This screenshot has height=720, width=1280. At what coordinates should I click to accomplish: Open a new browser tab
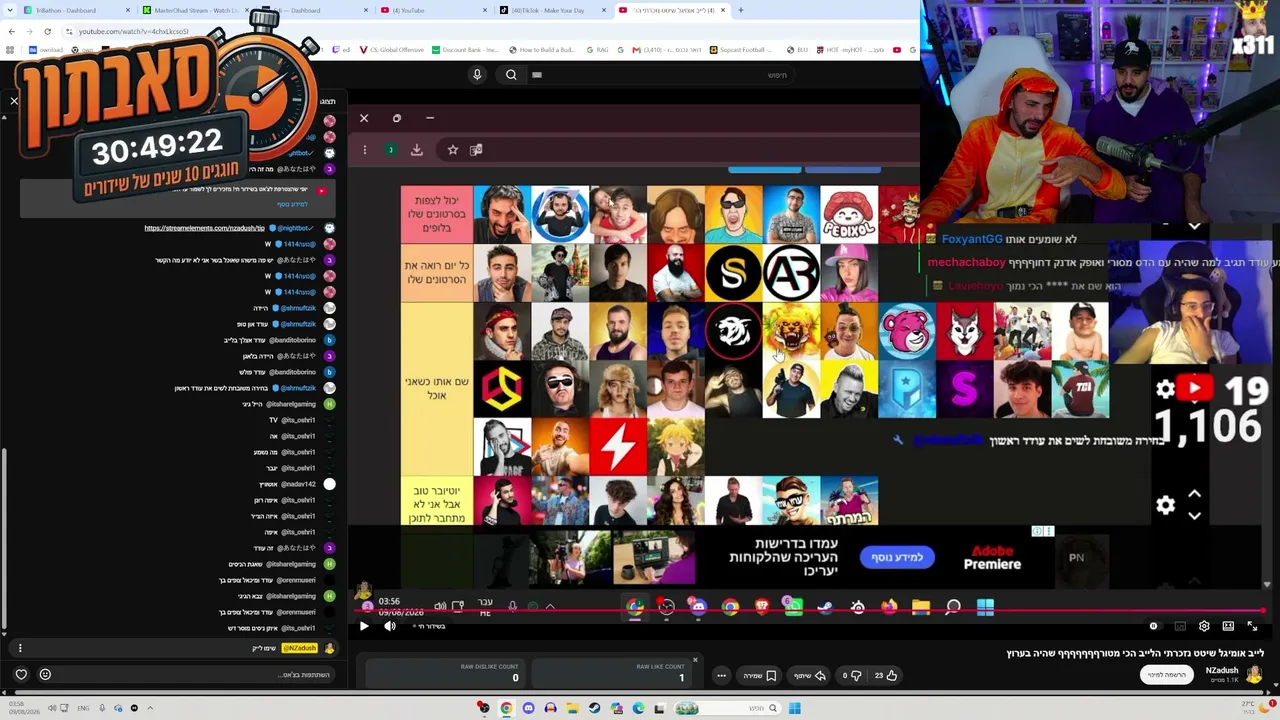[x=740, y=10]
